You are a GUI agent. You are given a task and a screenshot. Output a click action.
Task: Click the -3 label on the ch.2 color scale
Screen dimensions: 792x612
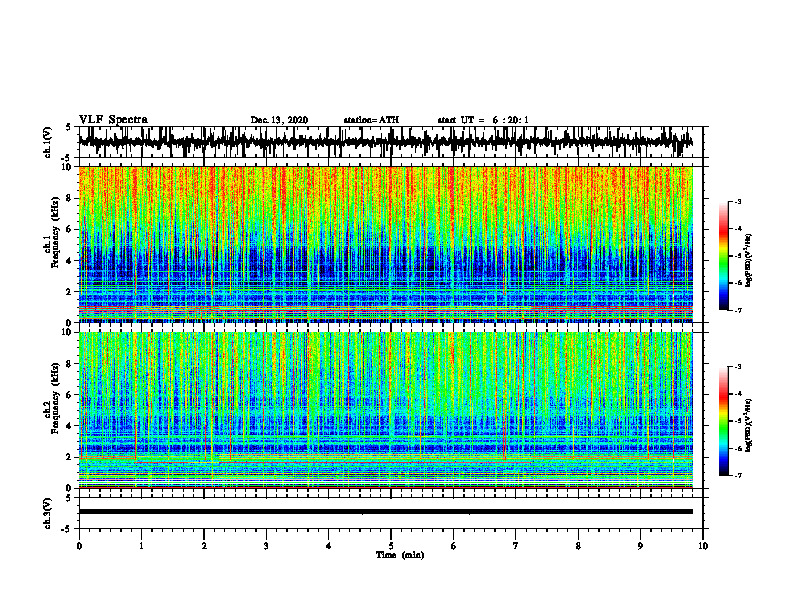point(737,367)
